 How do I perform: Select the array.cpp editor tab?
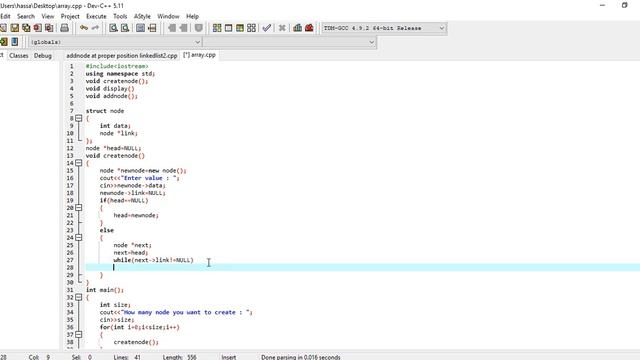[x=199, y=55]
